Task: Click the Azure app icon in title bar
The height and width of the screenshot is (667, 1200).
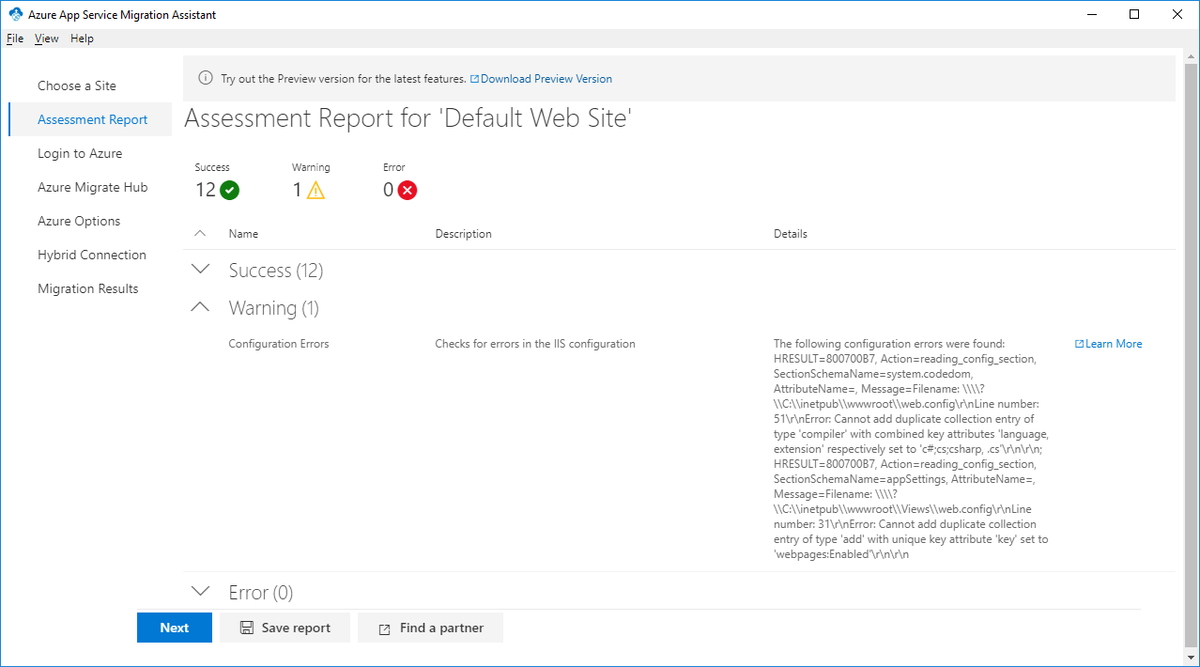Action: click(16, 15)
